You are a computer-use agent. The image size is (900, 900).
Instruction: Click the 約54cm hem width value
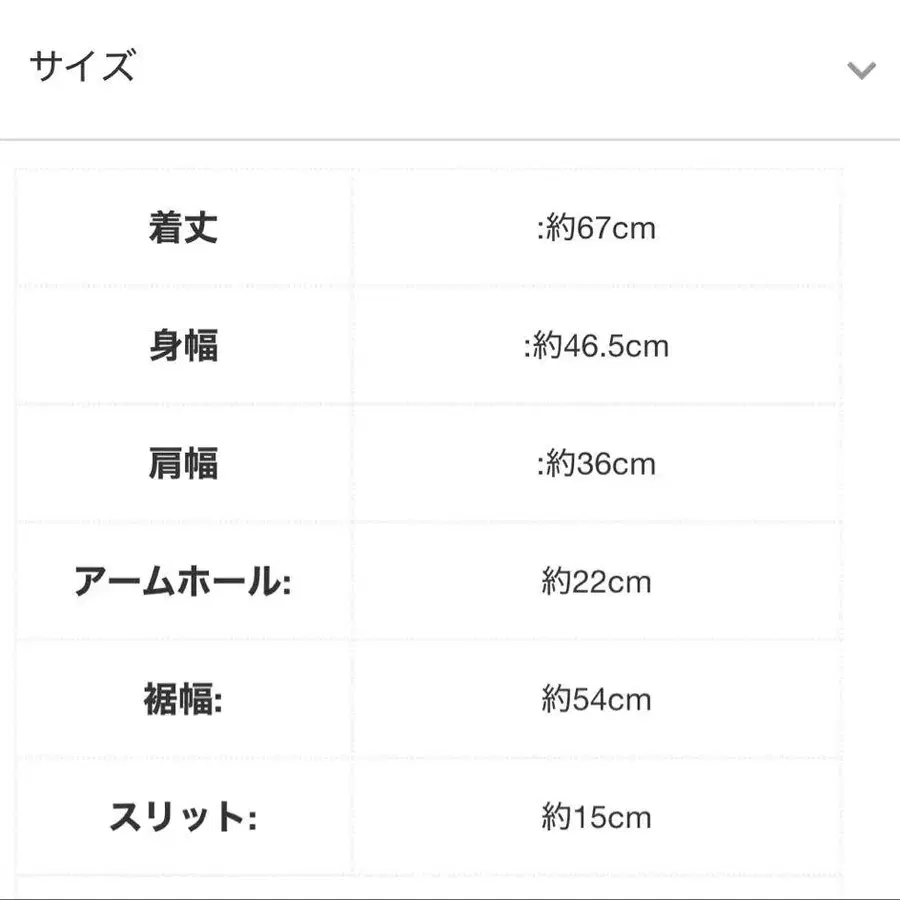pos(596,700)
